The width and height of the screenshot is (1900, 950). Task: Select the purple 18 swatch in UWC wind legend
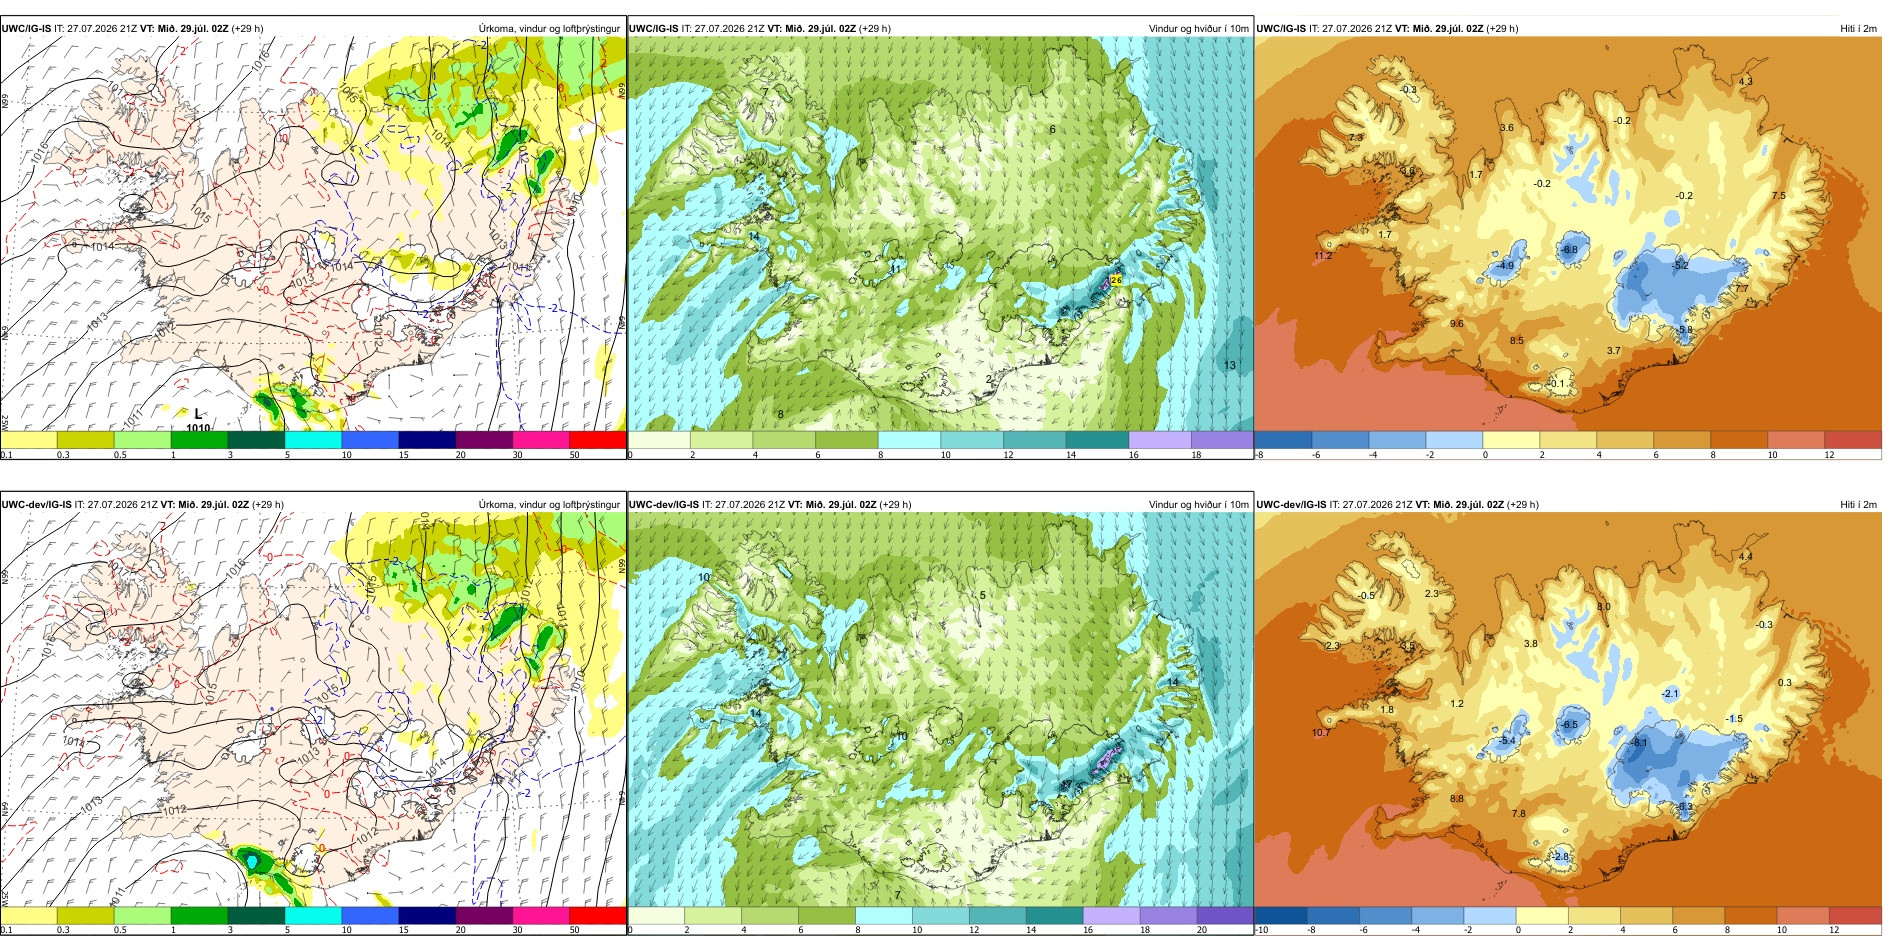pyautogui.click(x=1222, y=440)
